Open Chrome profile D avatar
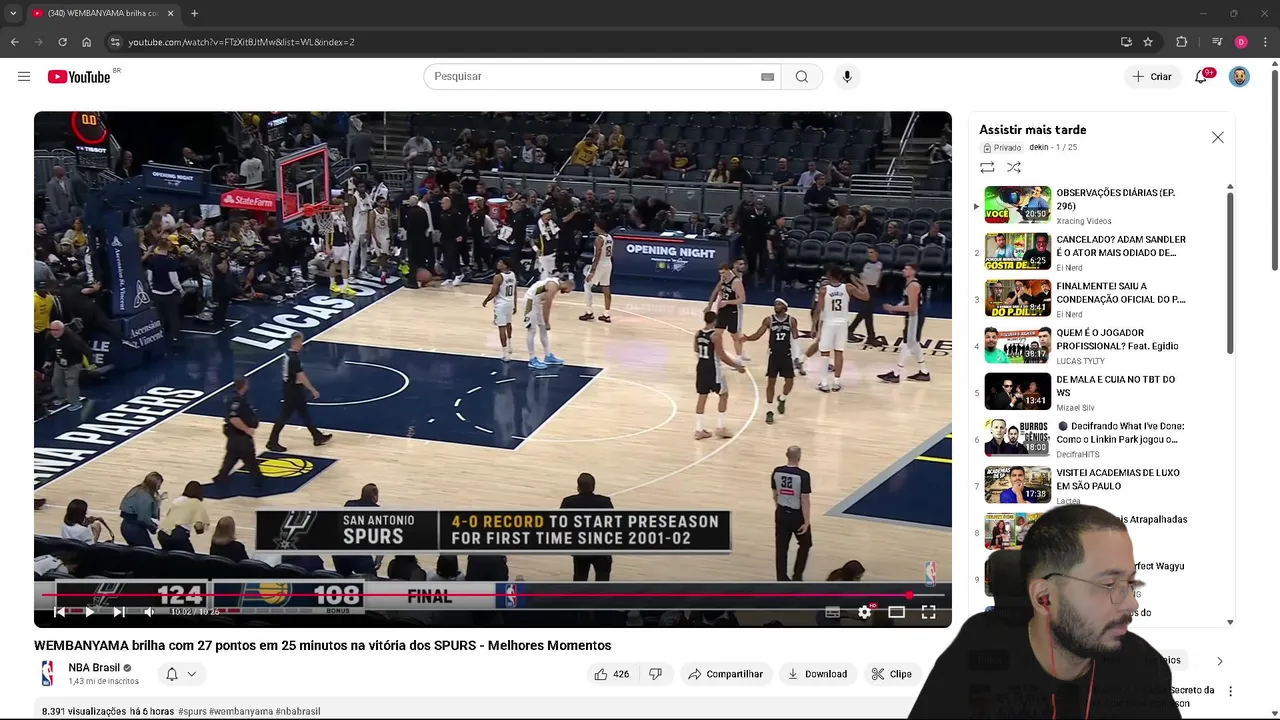Image resolution: width=1280 pixels, height=720 pixels. click(x=1241, y=42)
